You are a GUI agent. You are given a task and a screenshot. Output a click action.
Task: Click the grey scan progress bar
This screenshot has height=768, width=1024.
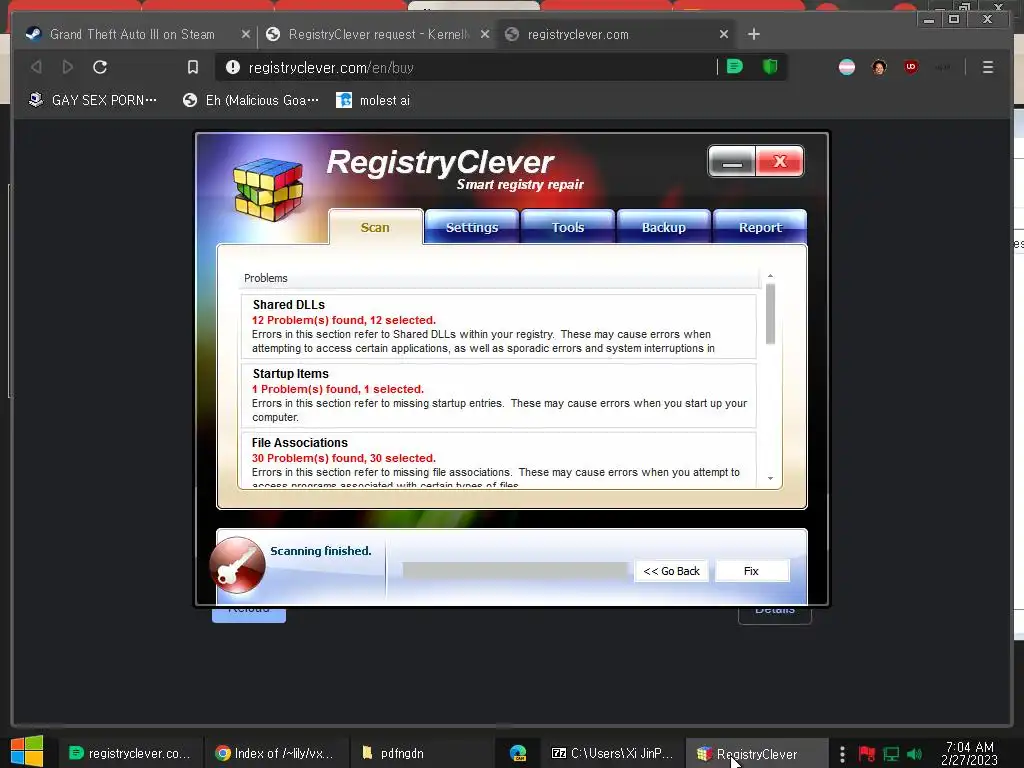516,570
